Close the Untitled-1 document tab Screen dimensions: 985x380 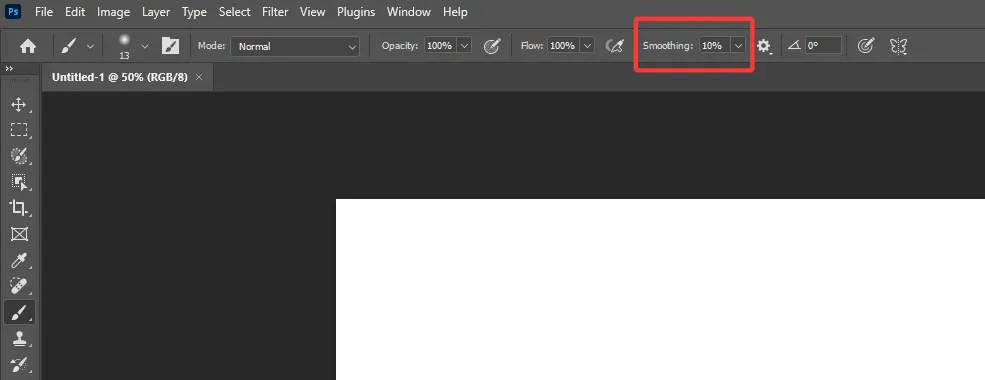[199, 77]
